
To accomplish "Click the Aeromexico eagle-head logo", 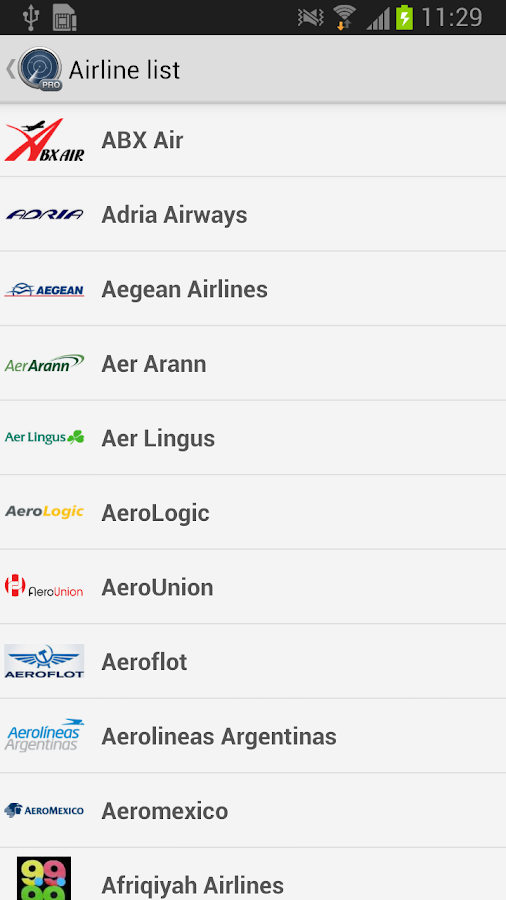I will pyautogui.click(x=44, y=810).
